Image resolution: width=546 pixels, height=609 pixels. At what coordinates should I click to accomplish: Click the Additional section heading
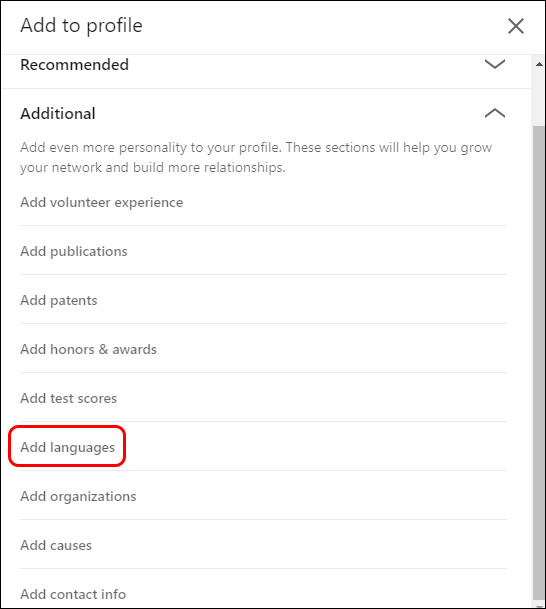pyautogui.click(x=57, y=113)
